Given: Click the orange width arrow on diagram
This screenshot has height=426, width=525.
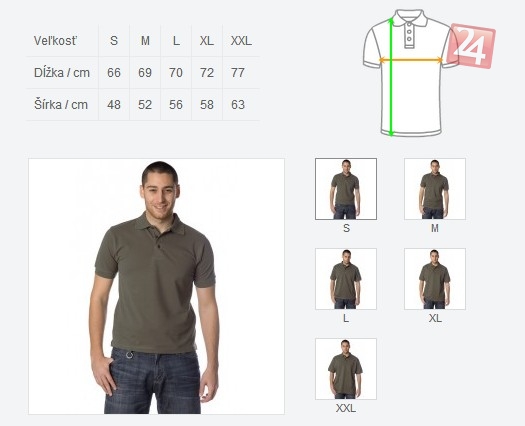Looking at the screenshot, I should (411, 60).
